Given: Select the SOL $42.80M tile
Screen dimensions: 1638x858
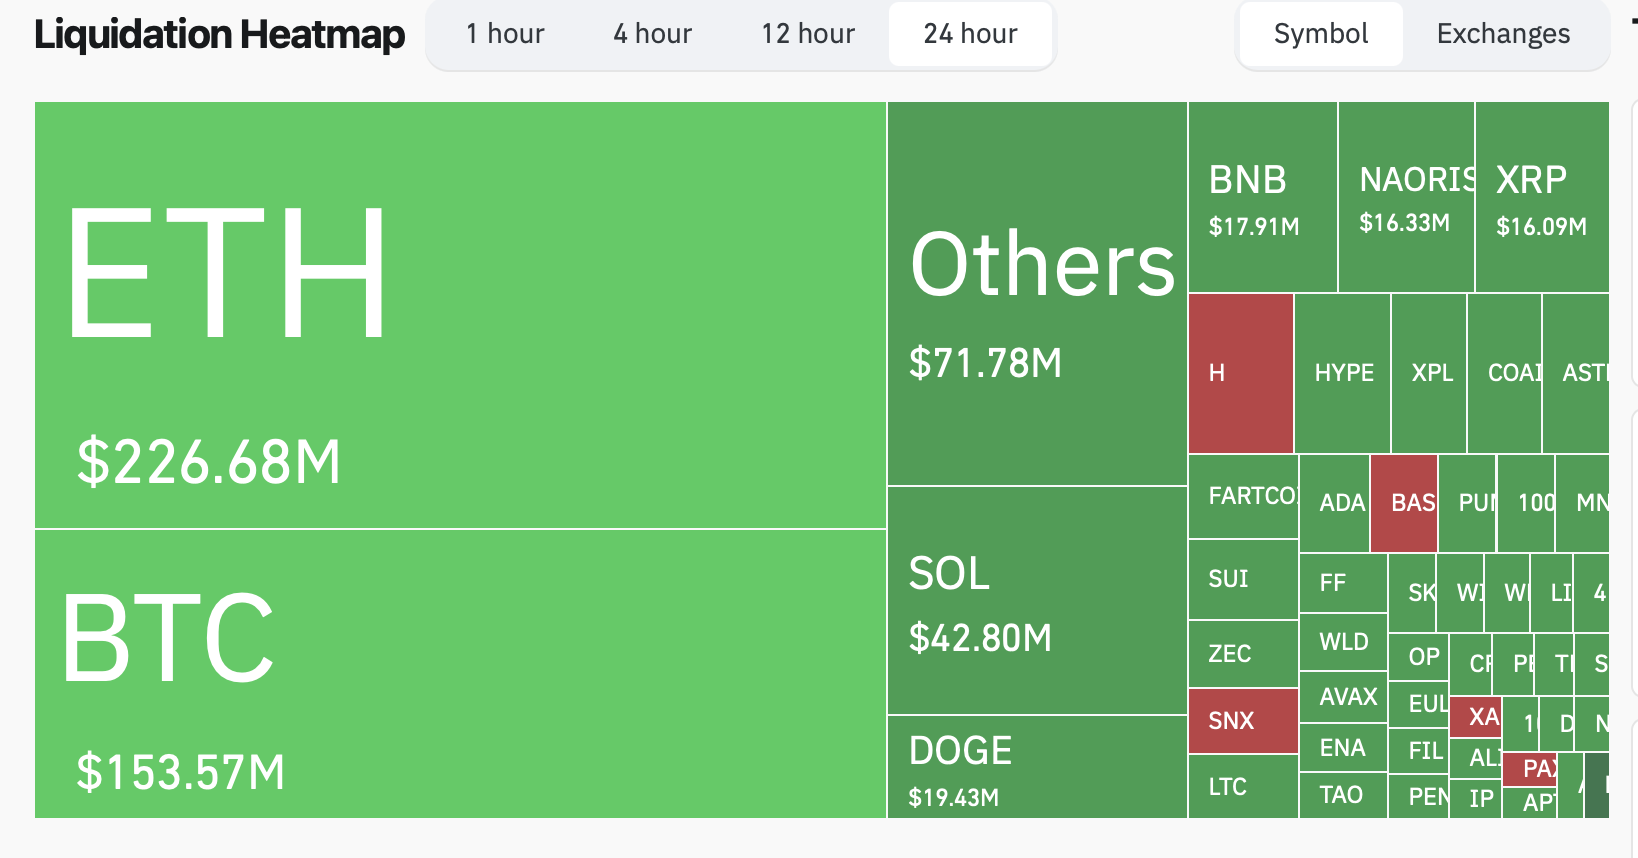Looking at the screenshot, I should pos(1037,600).
